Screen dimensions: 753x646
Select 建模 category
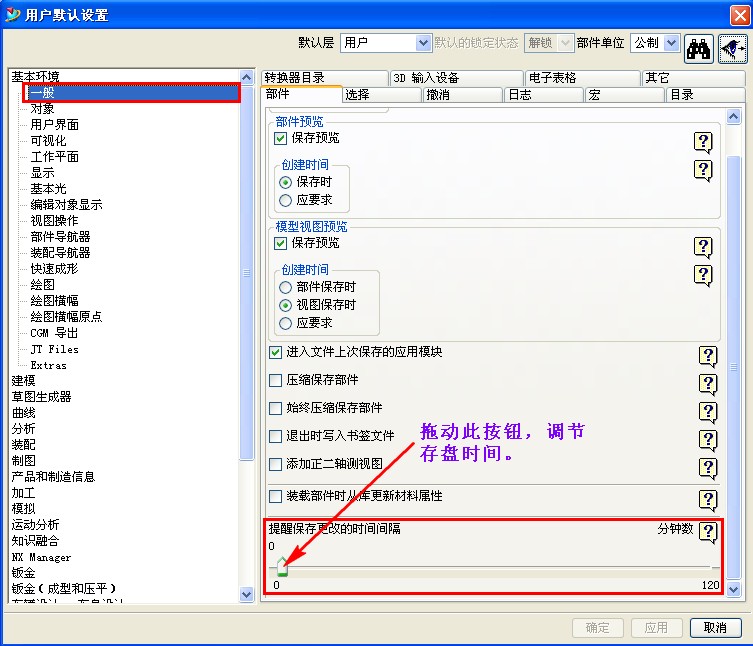click(24, 380)
